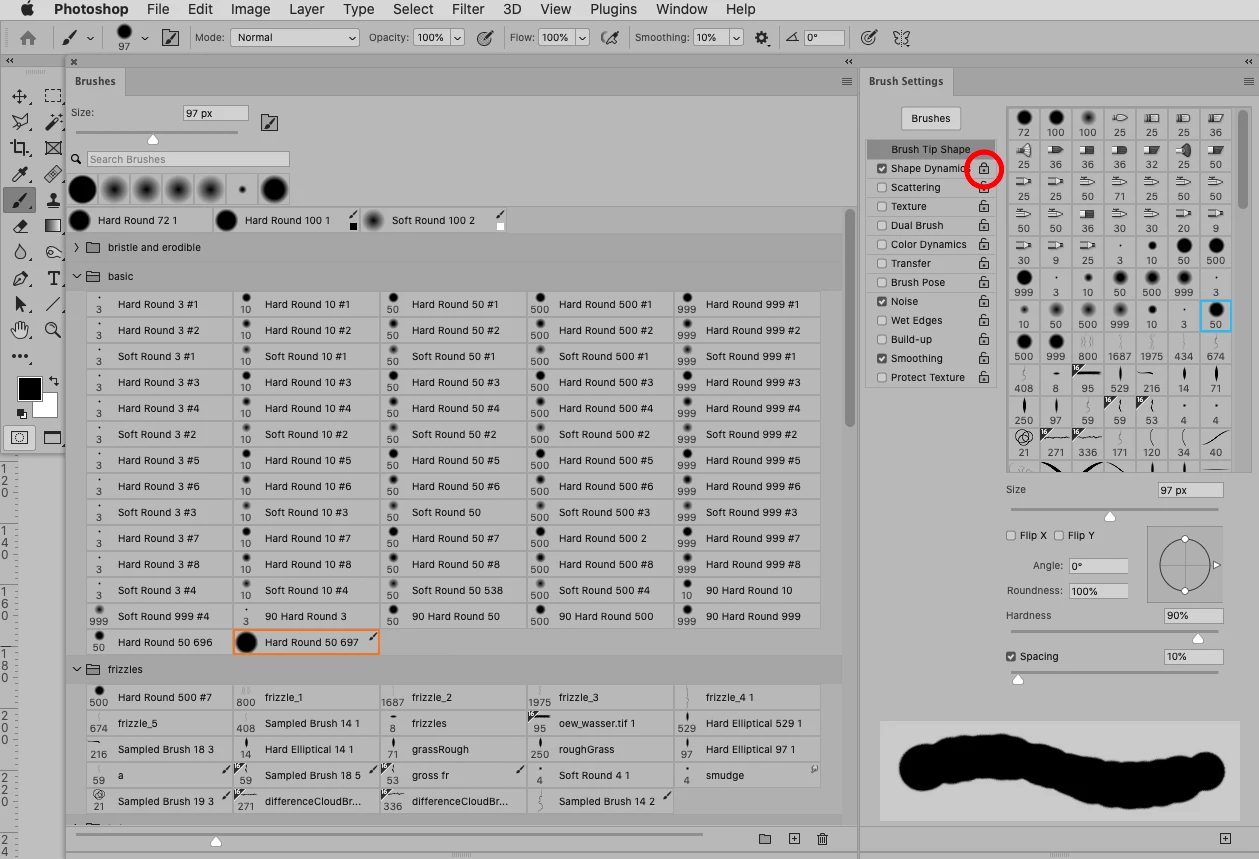Select the Zoom magnifier tool
Screen dimensions: 1259x859
click(x=52, y=329)
